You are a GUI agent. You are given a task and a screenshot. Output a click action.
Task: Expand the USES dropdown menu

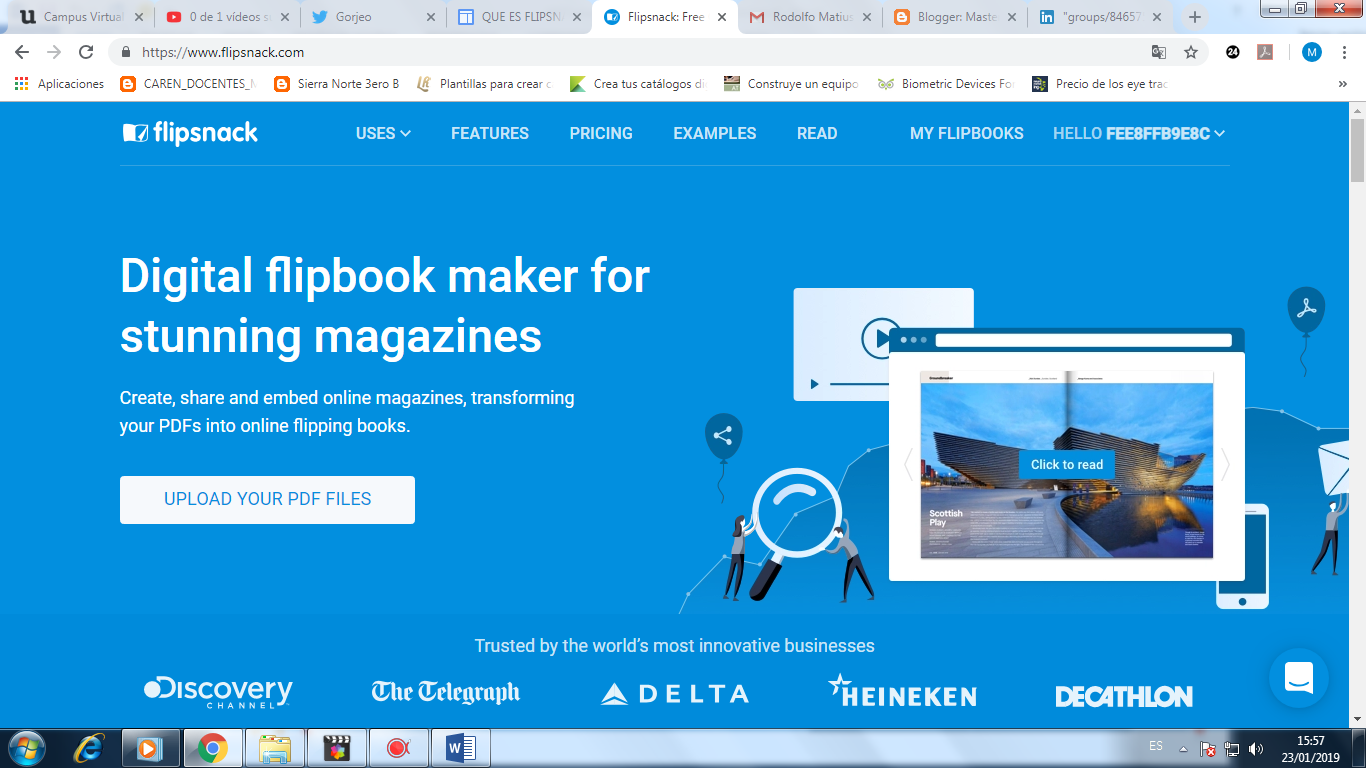(382, 132)
